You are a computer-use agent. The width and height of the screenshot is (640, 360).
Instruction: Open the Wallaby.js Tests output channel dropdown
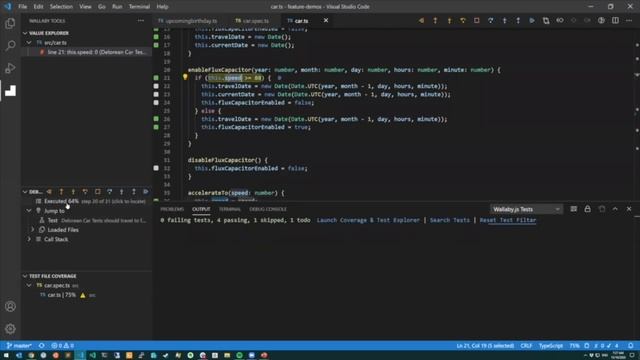[x=526, y=209]
